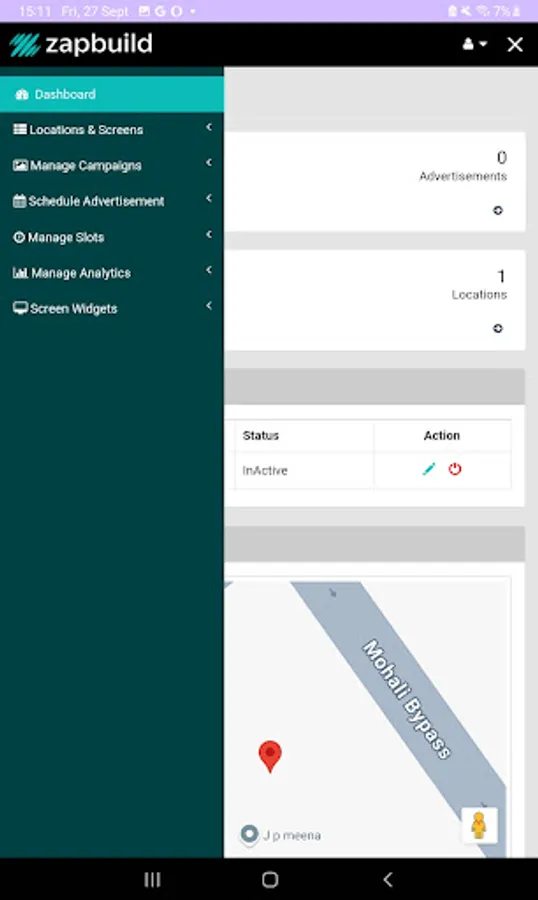Expand the Locations & Screens chevron

[x=209, y=127]
